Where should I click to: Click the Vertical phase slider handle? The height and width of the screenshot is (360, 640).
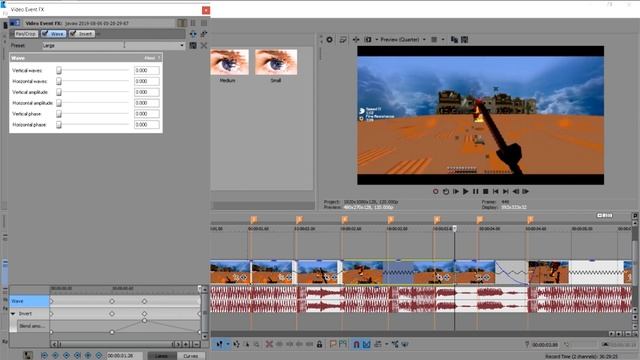tap(59, 114)
